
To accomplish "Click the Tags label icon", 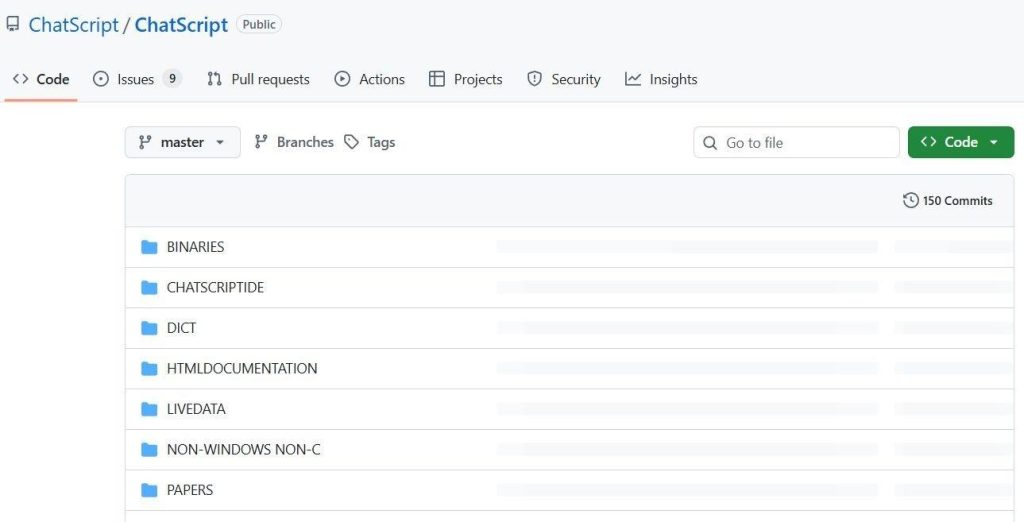I will click(x=352, y=142).
